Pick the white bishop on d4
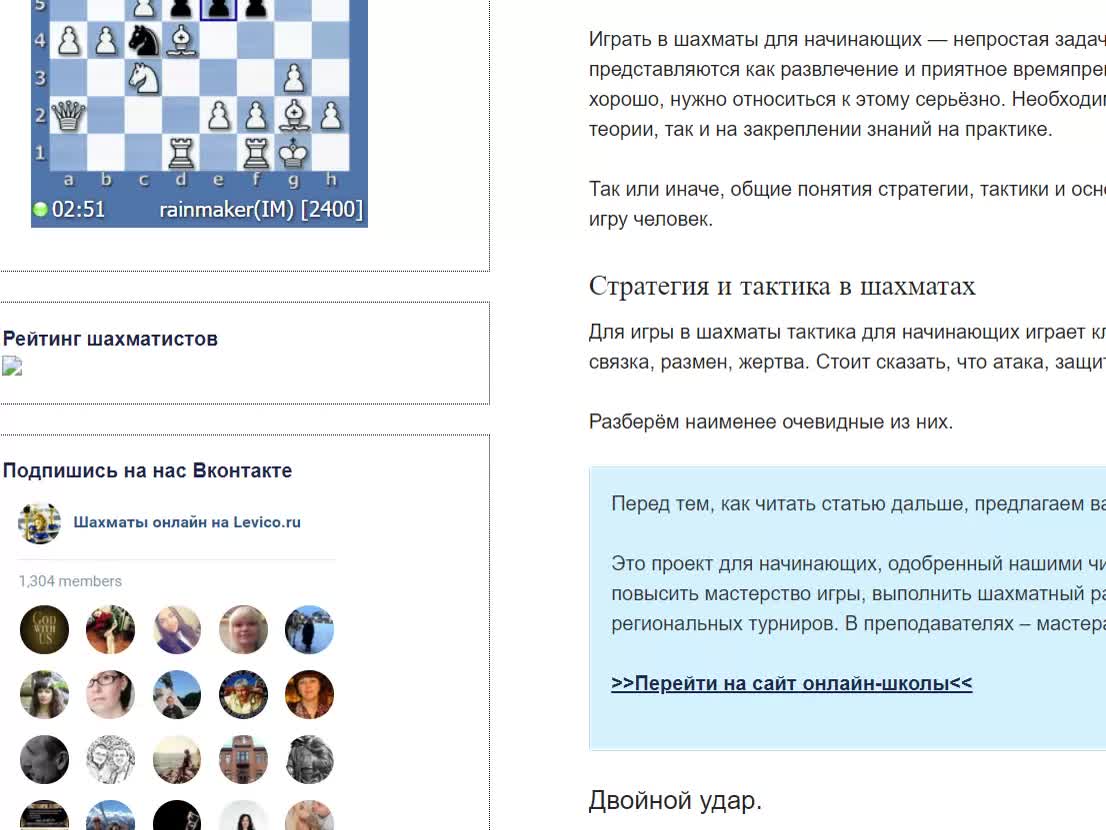The height and width of the screenshot is (830, 1106). click(x=181, y=41)
